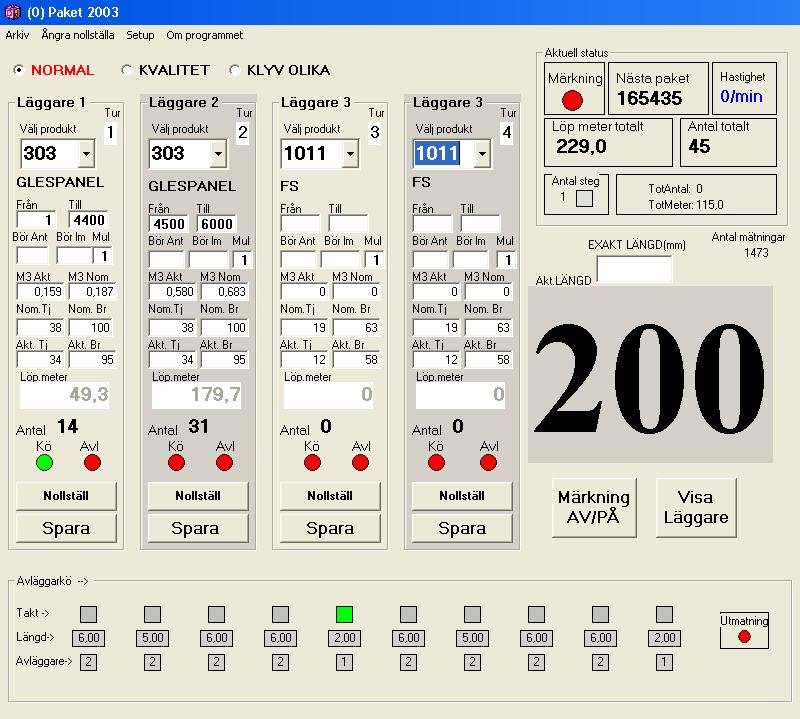Toggle the Antal steg checkbox

[x=584, y=198]
